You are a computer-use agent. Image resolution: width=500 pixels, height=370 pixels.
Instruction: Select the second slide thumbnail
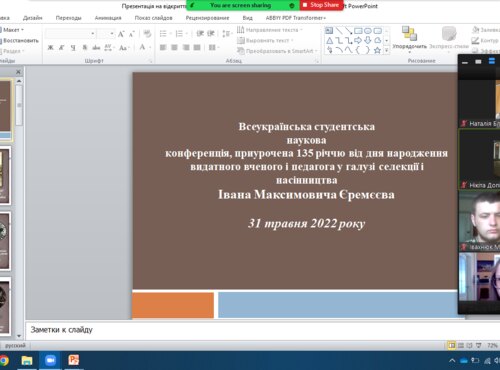coord(5,175)
